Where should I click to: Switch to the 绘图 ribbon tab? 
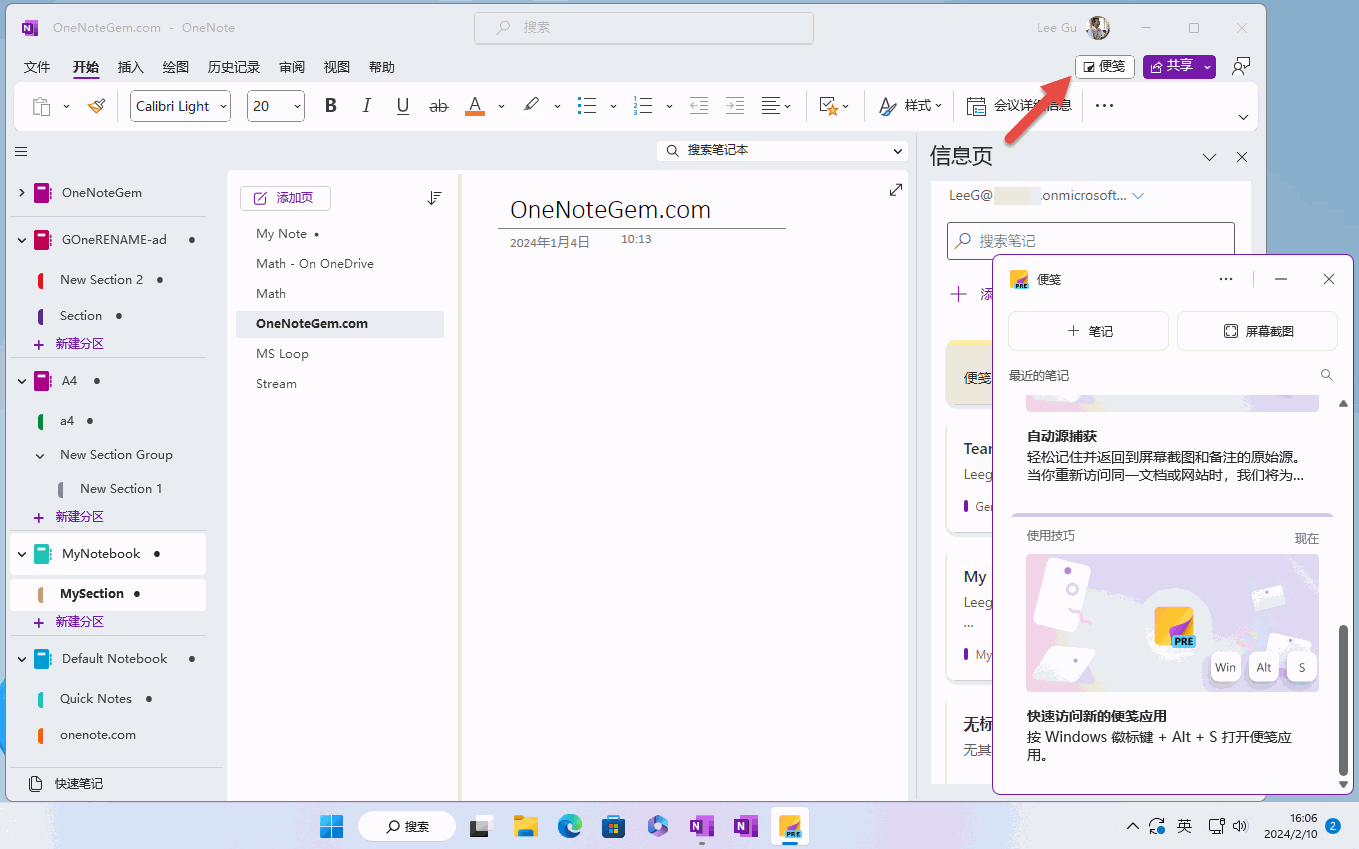pyautogui.click(x=176, y=67)
